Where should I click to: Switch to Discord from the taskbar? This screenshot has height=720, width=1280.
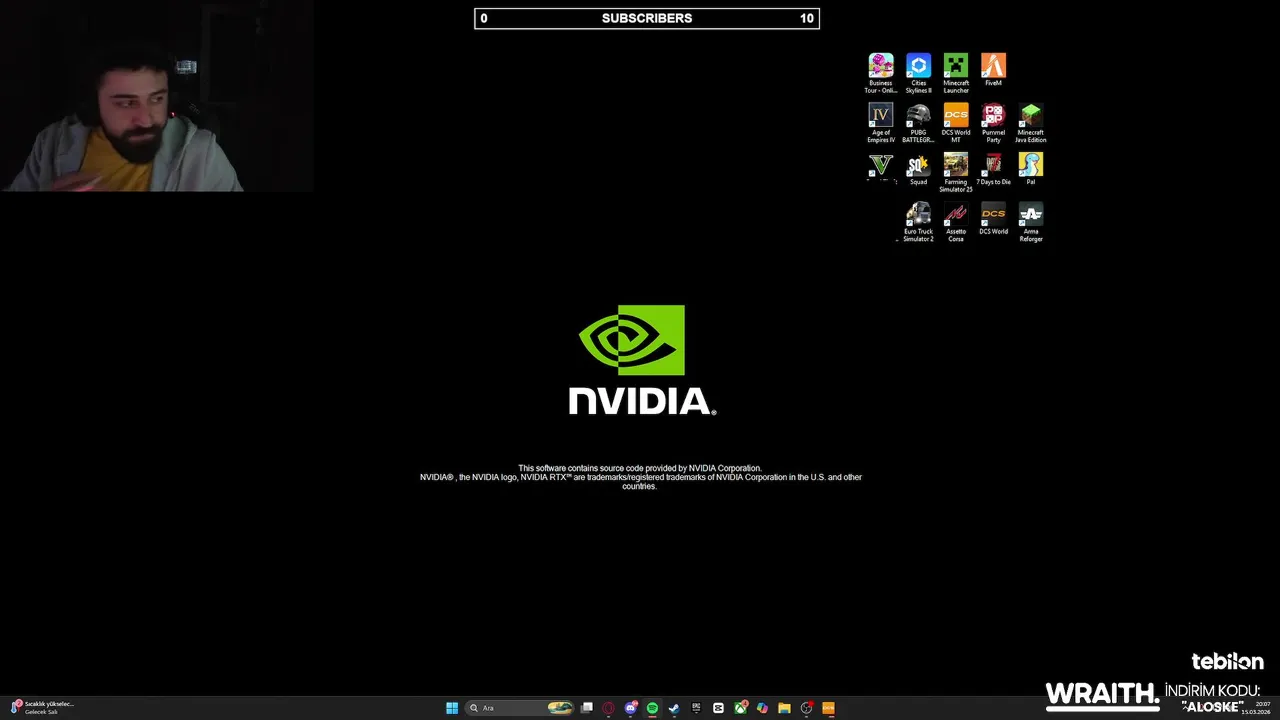point(630,708)
